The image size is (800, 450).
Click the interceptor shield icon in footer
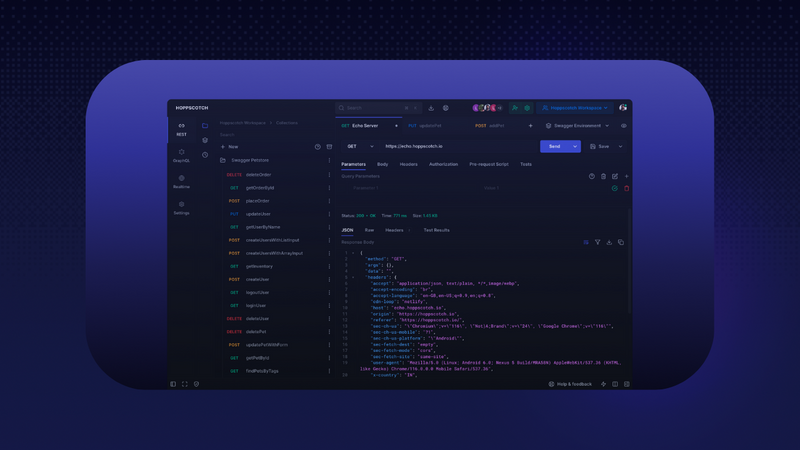196,384
